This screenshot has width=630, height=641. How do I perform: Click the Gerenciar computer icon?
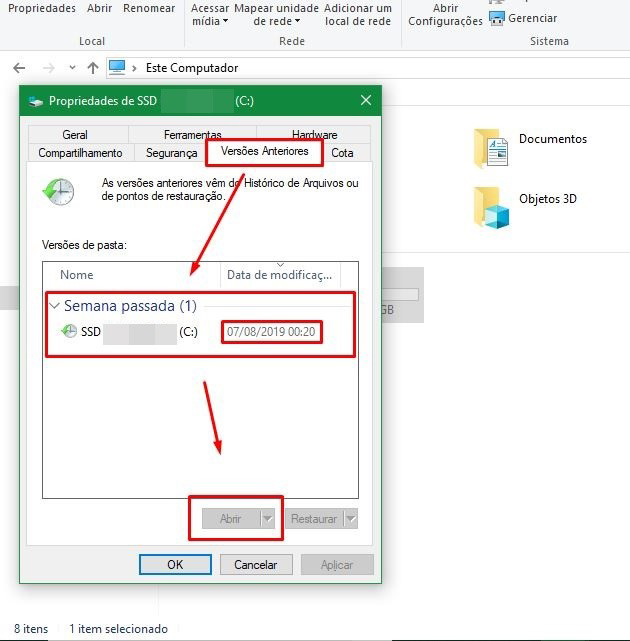pyautogui.click(x=497, y=18)
